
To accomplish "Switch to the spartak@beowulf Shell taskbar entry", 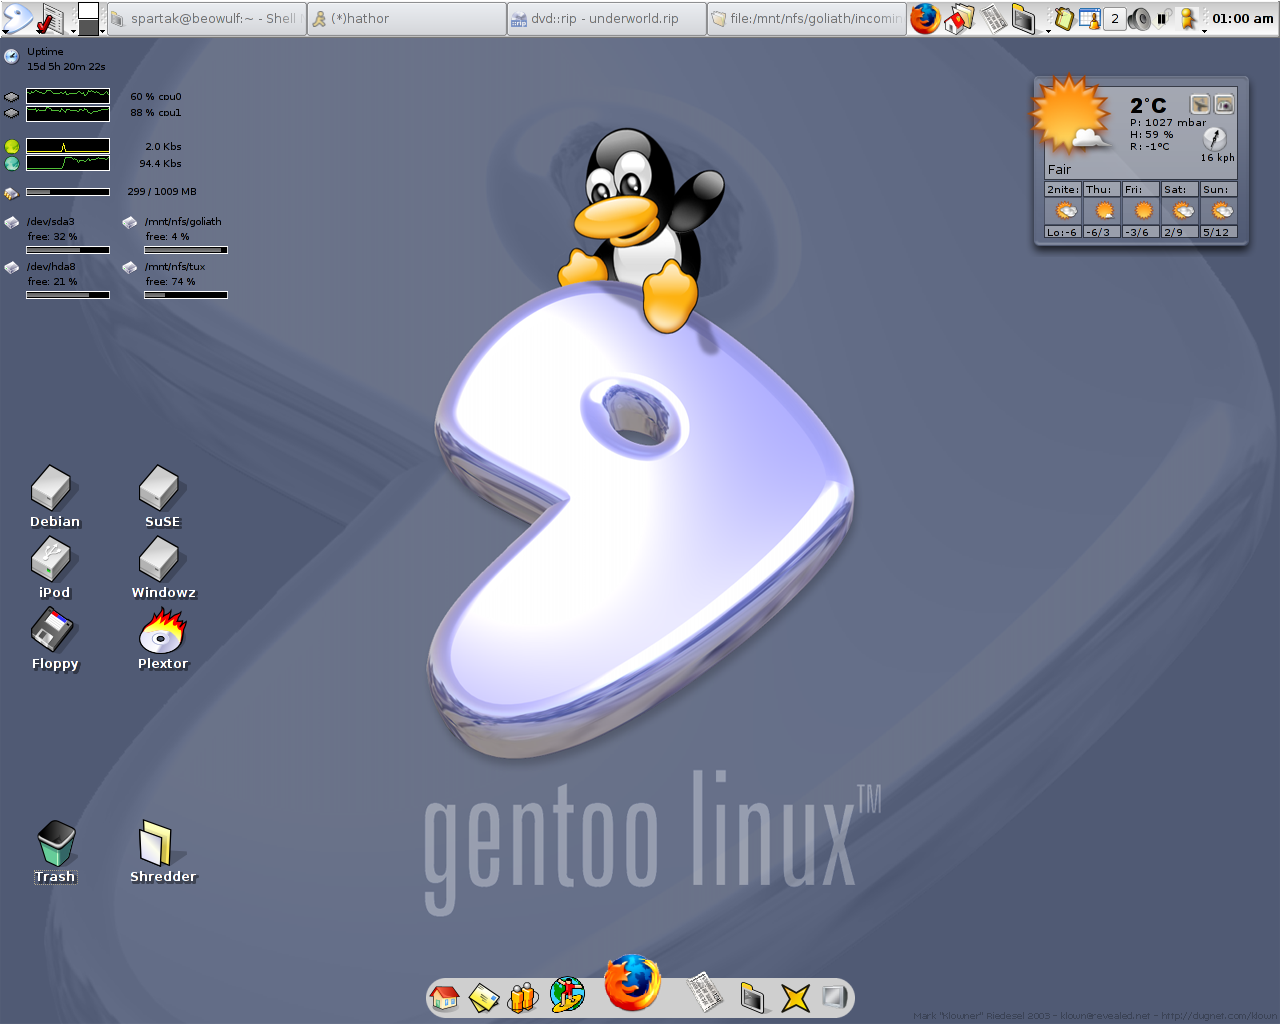I will tap(206, 19).
